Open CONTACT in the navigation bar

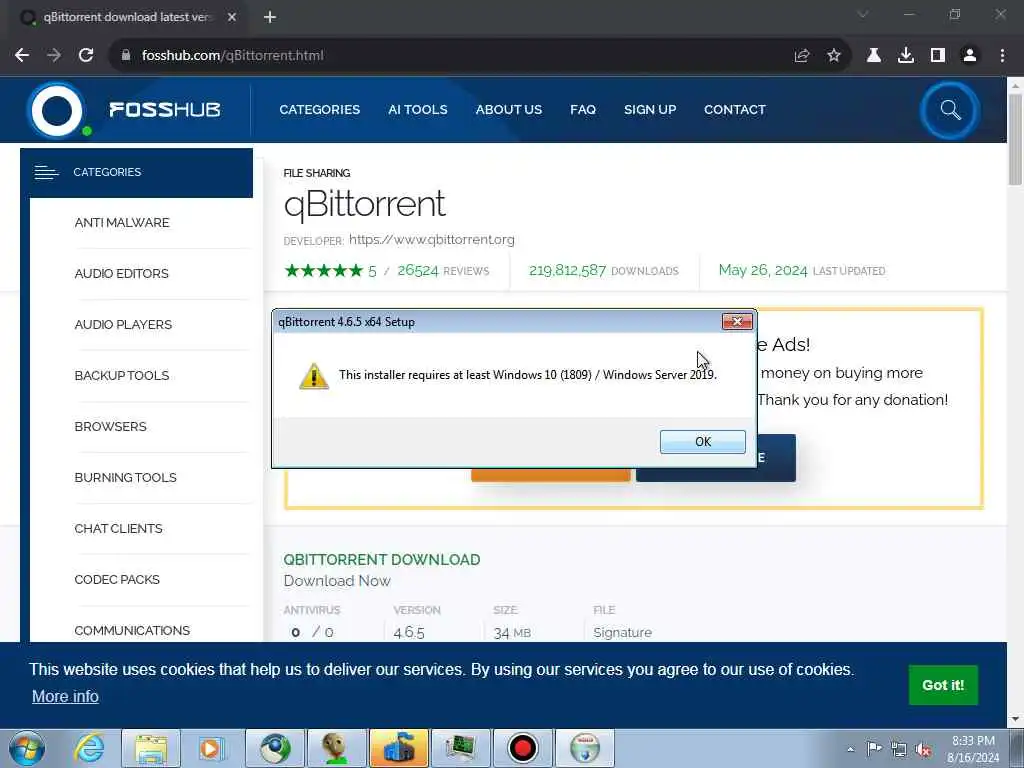[x=735, y=110]
